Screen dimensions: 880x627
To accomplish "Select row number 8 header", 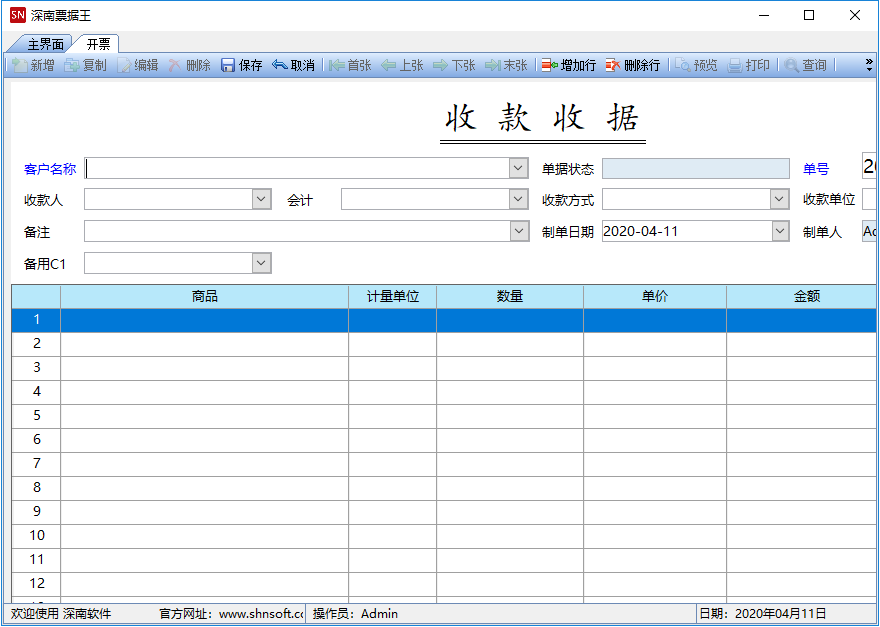I will point(36,487).
